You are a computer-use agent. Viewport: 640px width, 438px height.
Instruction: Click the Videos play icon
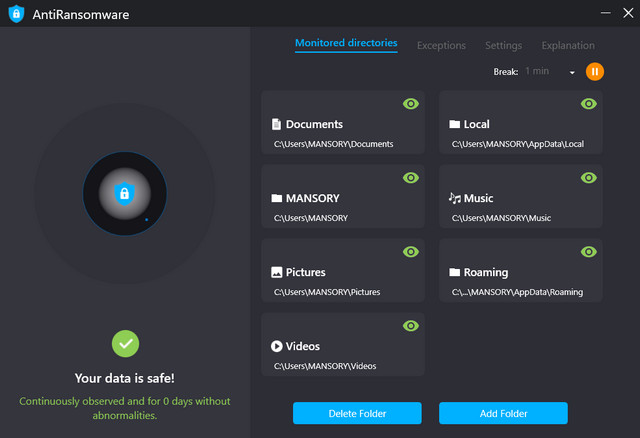point(276,346)
